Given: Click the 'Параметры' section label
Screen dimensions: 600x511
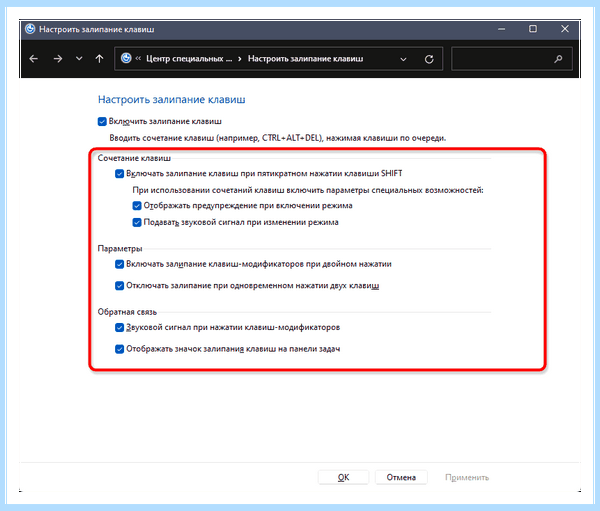Looking at the screenshot, I should [x=120, y=249].
